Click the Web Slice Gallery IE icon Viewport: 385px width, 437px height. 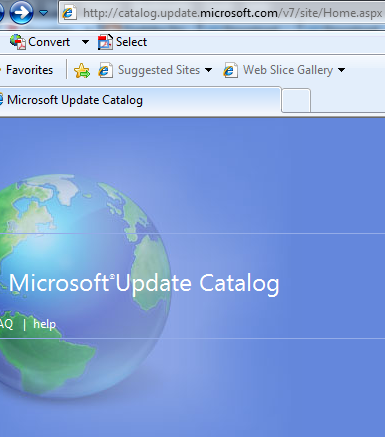(x=230, y=70)
